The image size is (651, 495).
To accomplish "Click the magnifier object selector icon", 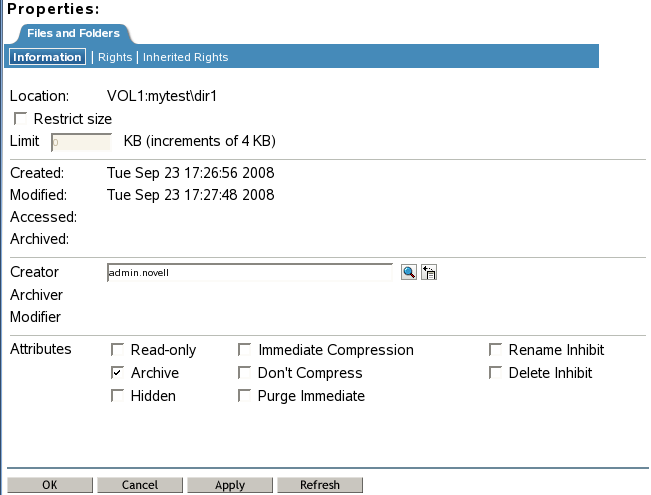I will click(x=408, y=271).
